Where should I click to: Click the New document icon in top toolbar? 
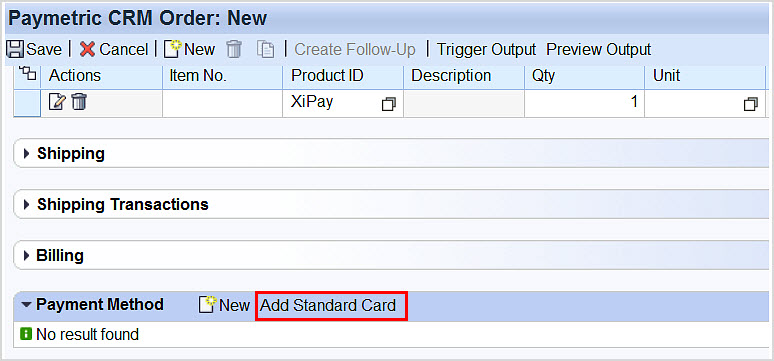coord(173,49)
